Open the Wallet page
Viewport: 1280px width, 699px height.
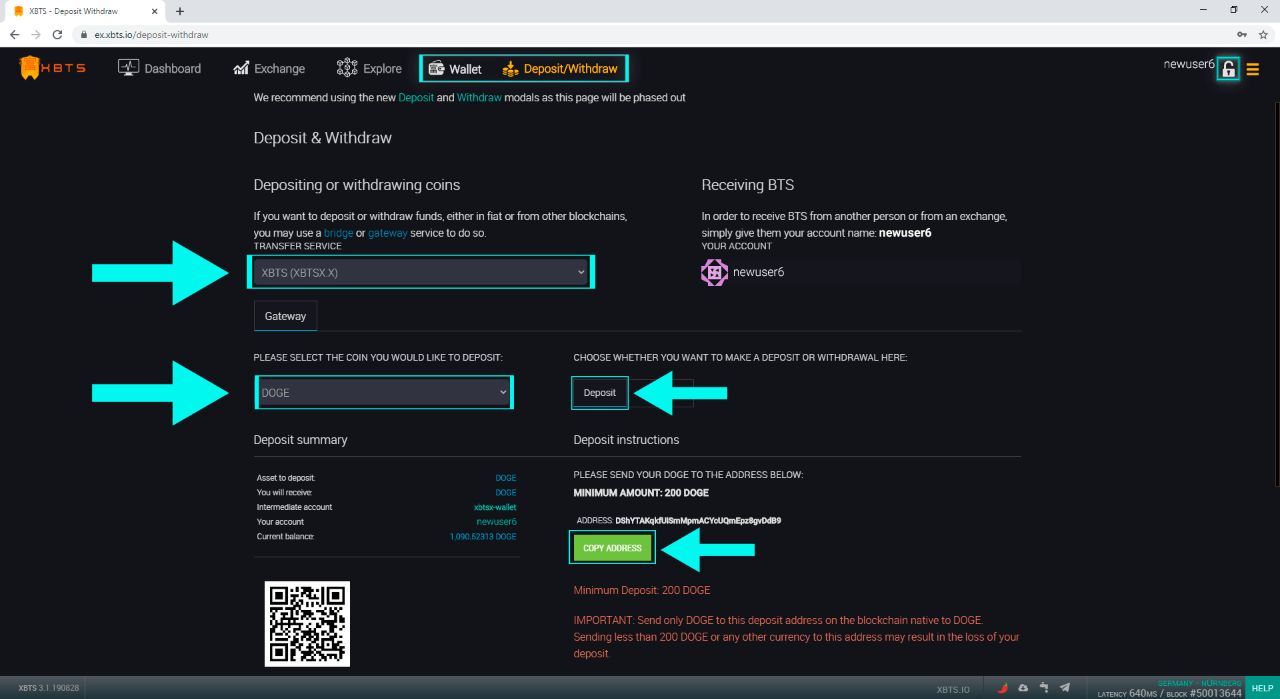pos(455,69)
